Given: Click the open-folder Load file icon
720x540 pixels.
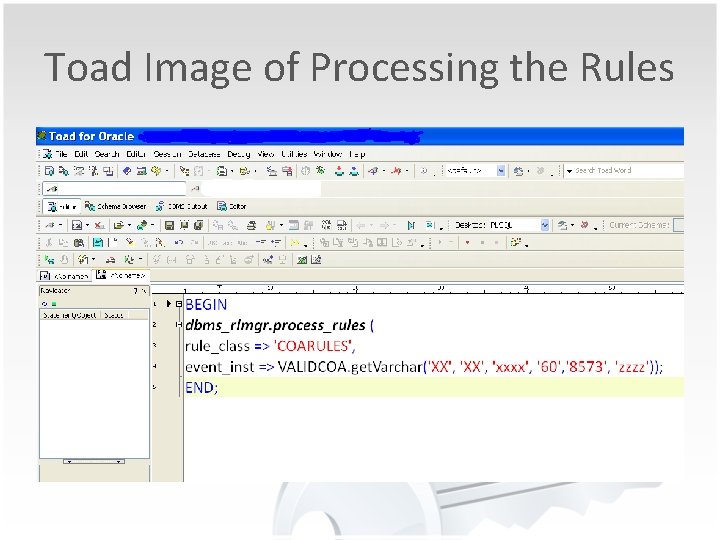Looking at the screenshot, I should click(118, 225).
